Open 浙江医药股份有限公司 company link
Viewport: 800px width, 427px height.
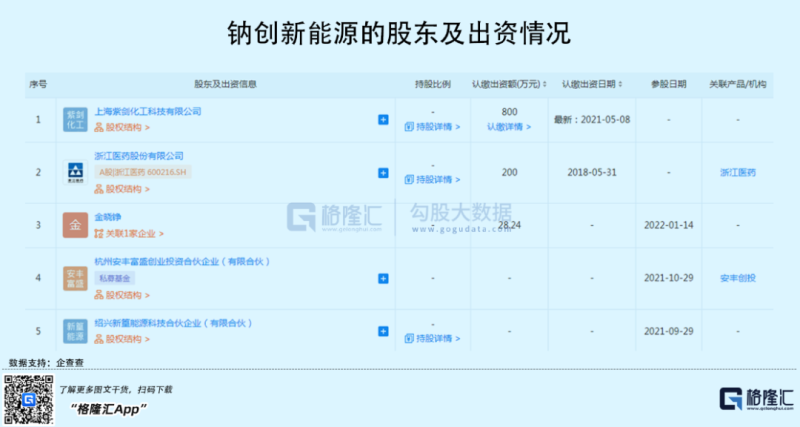coord(139,156)
